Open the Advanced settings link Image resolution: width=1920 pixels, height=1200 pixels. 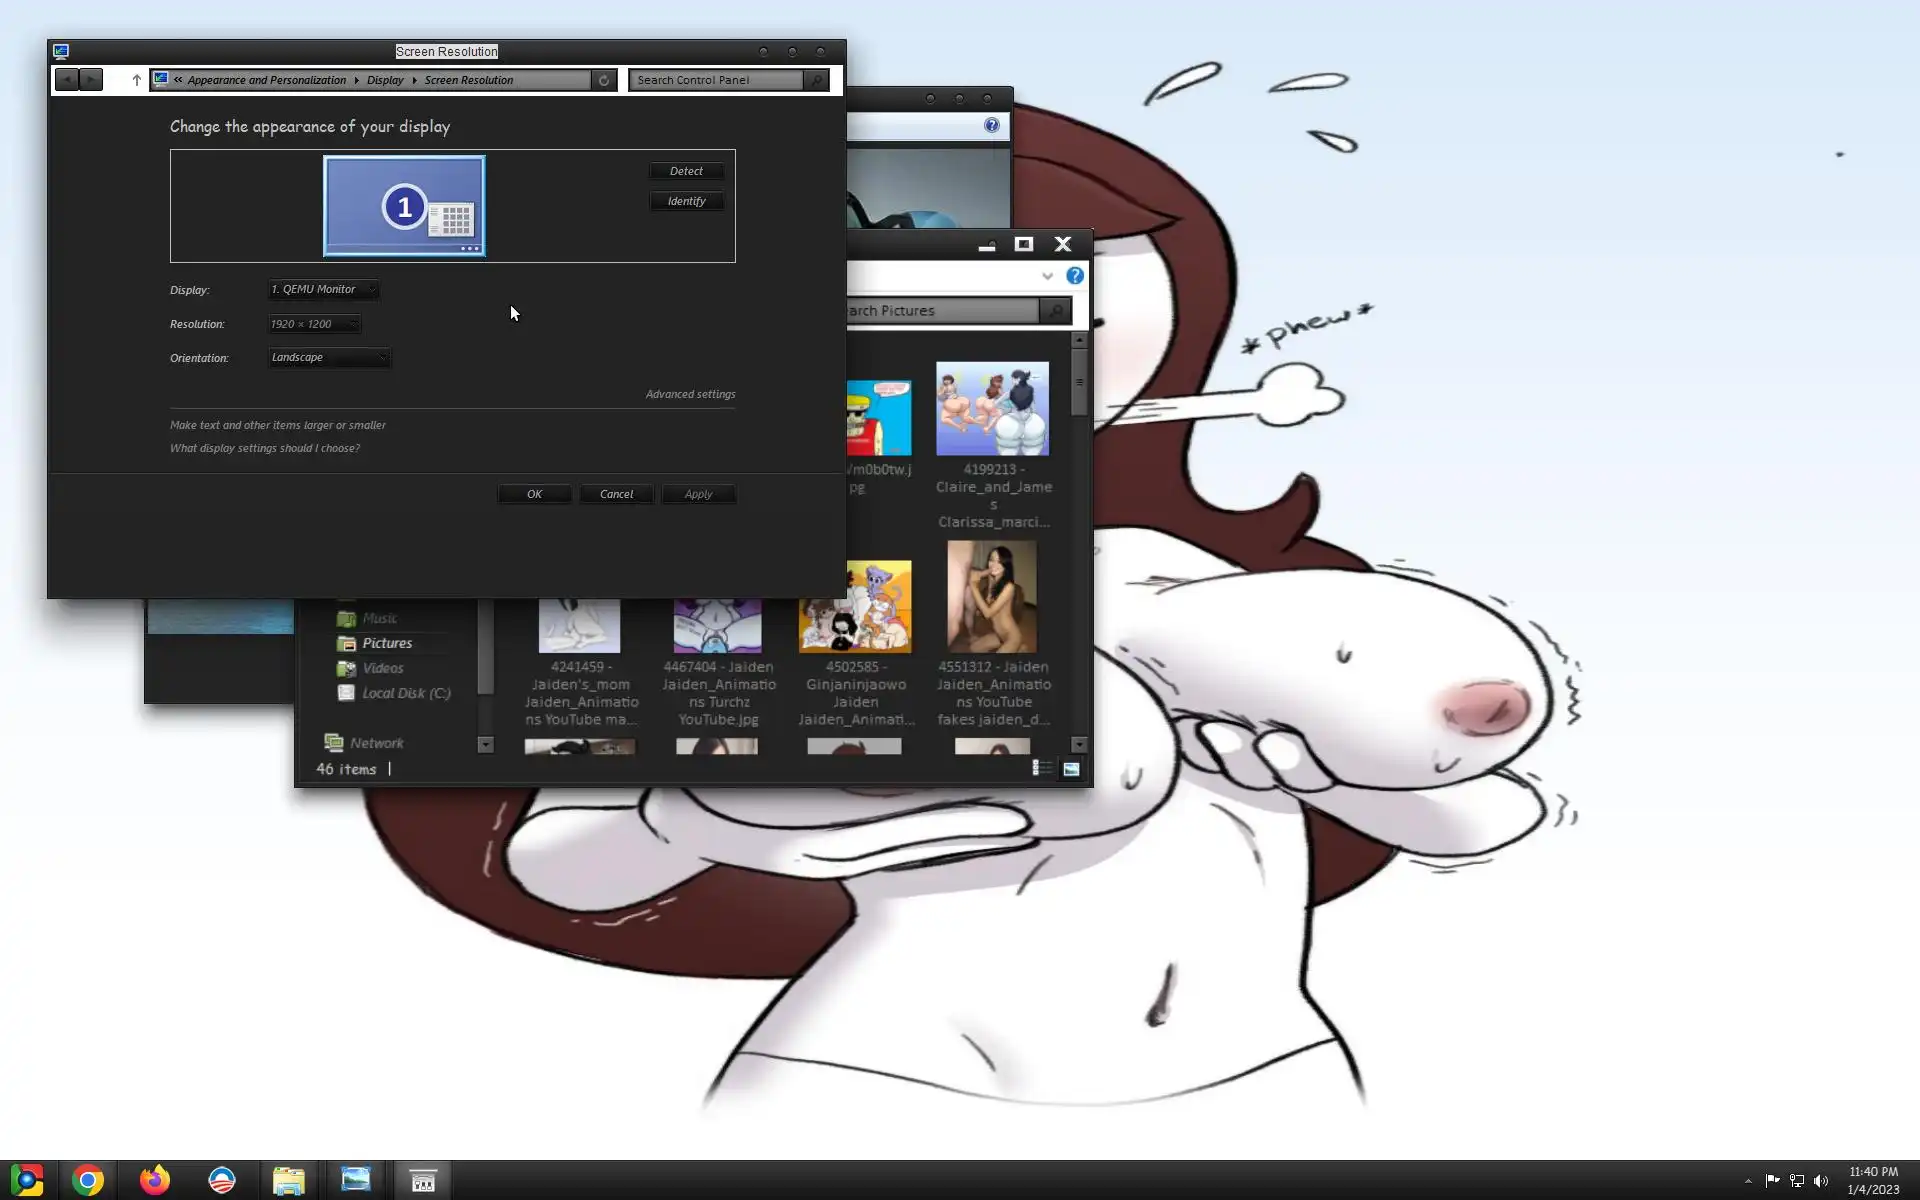690,394
